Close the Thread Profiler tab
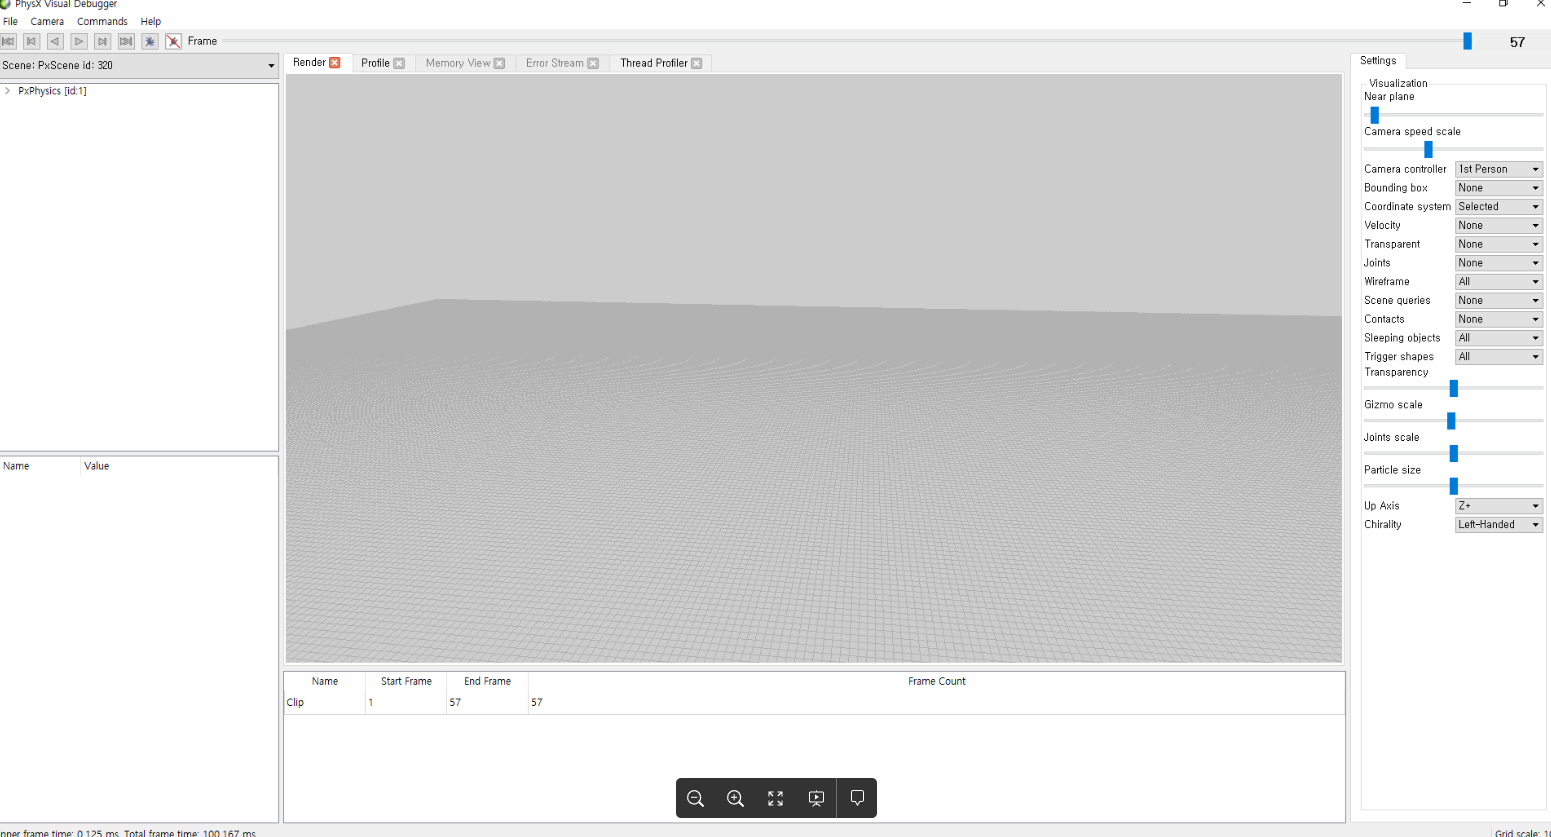The image size is (1551, 837). (697, 63)
